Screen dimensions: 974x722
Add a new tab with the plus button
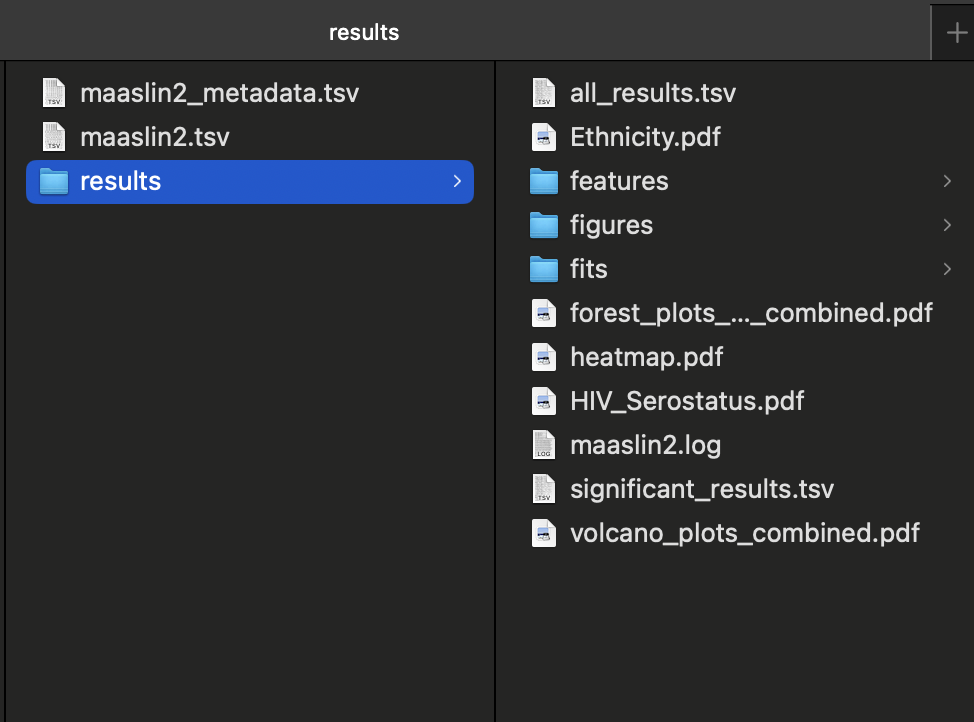point(955,32)
